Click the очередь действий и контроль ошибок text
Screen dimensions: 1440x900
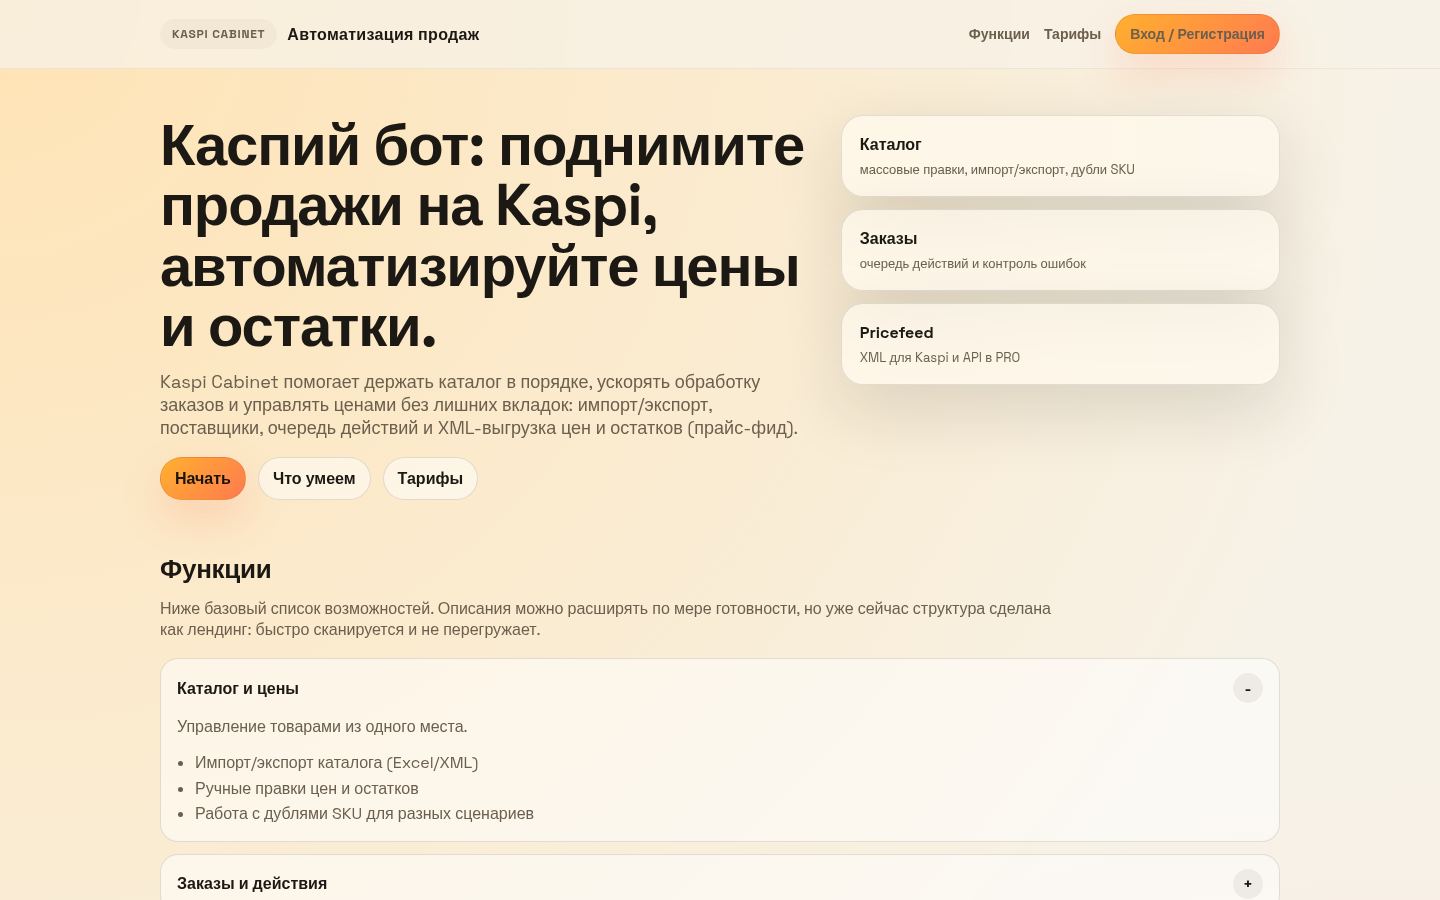pos(973,263)
